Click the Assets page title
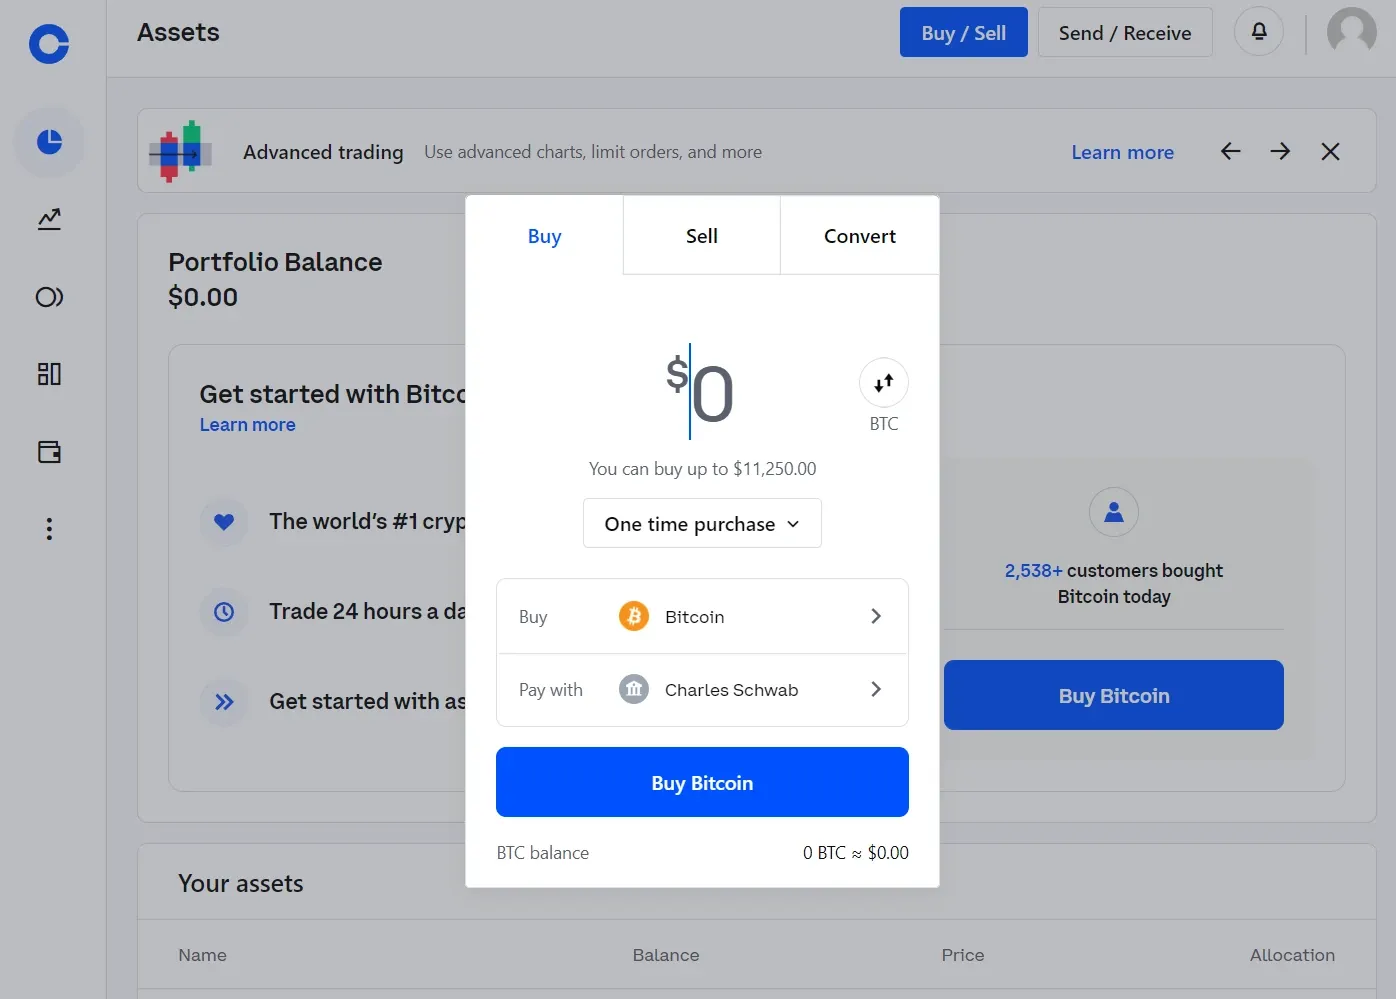This screenshot has width=1396, height=999. pyautogui.click(x=178, y=32)
